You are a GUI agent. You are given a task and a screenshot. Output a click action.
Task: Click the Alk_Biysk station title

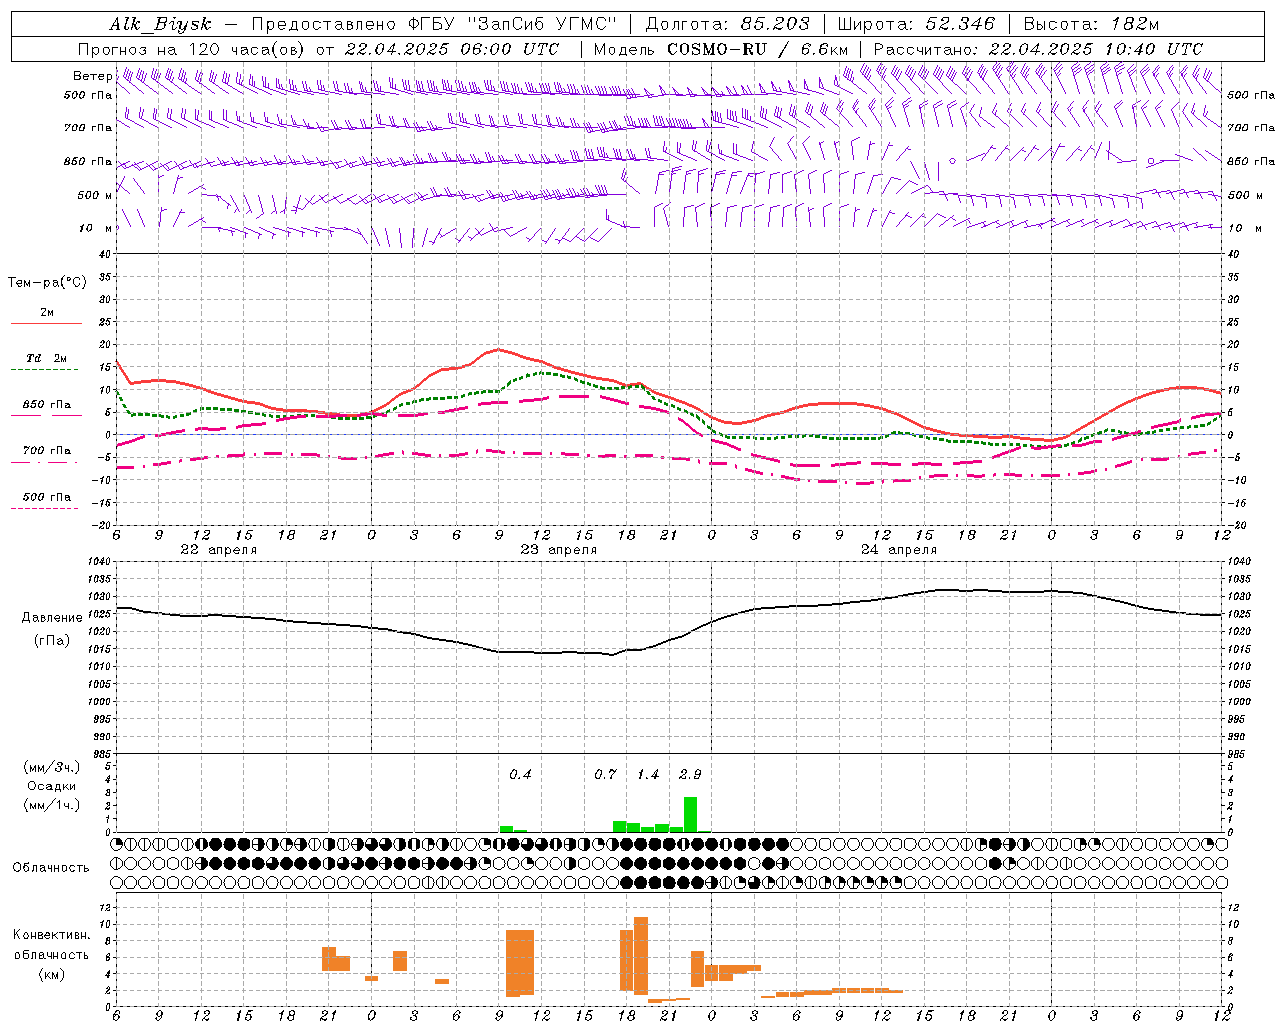tap(160, 24)
